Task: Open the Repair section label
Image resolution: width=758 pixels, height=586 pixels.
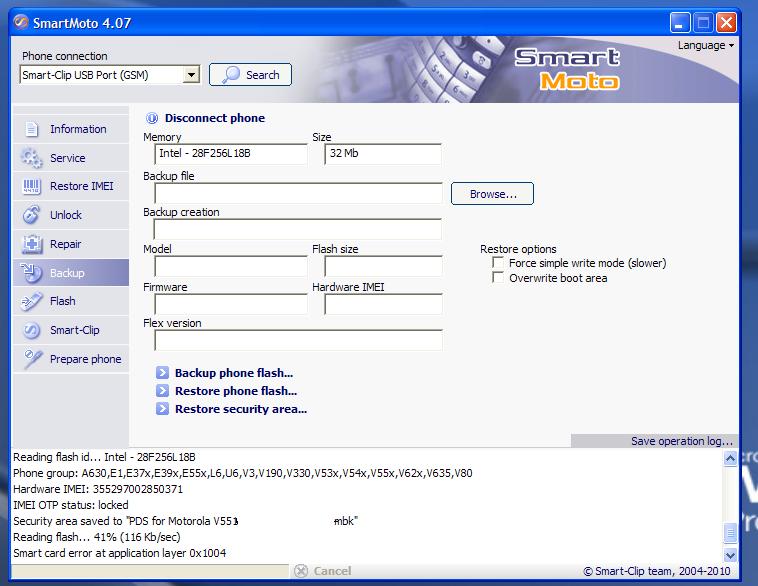Action: [x=66, y=244]
